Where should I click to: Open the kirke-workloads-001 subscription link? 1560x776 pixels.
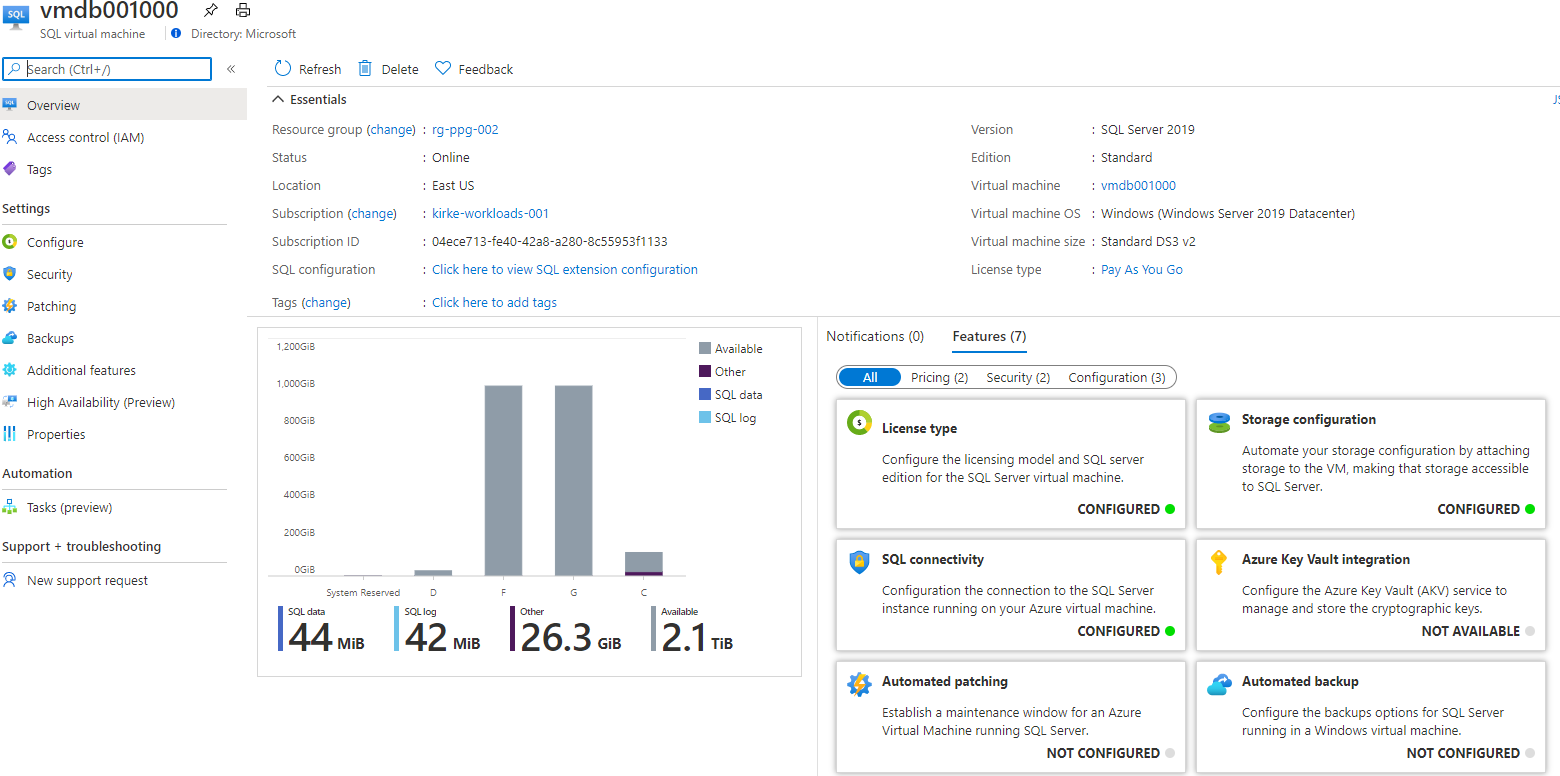pos(490,213)
